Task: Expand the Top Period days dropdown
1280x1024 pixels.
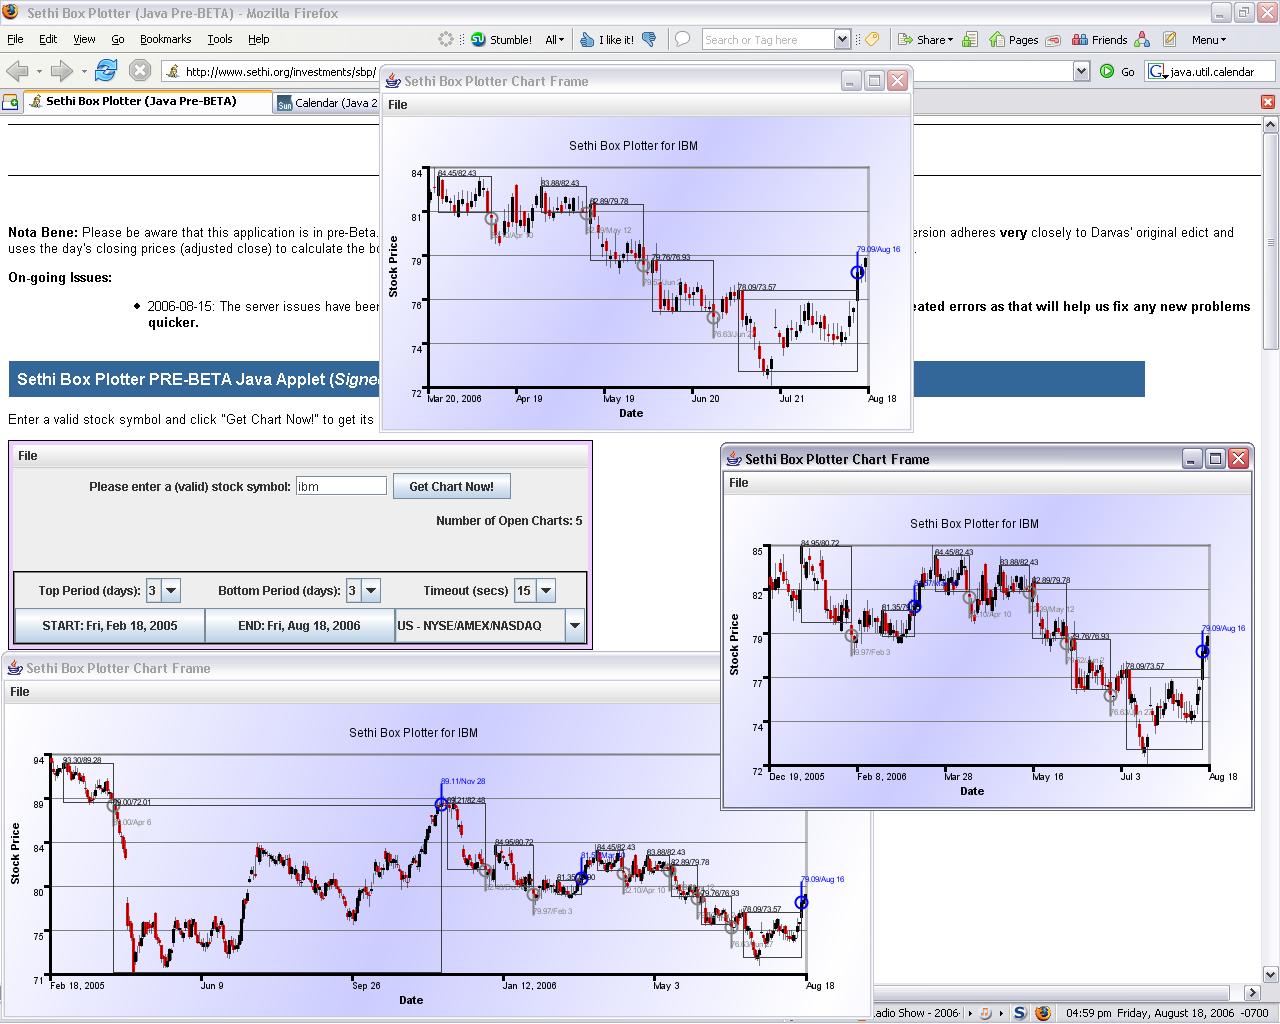Action: pyautogui.click(x=171, y=591)
